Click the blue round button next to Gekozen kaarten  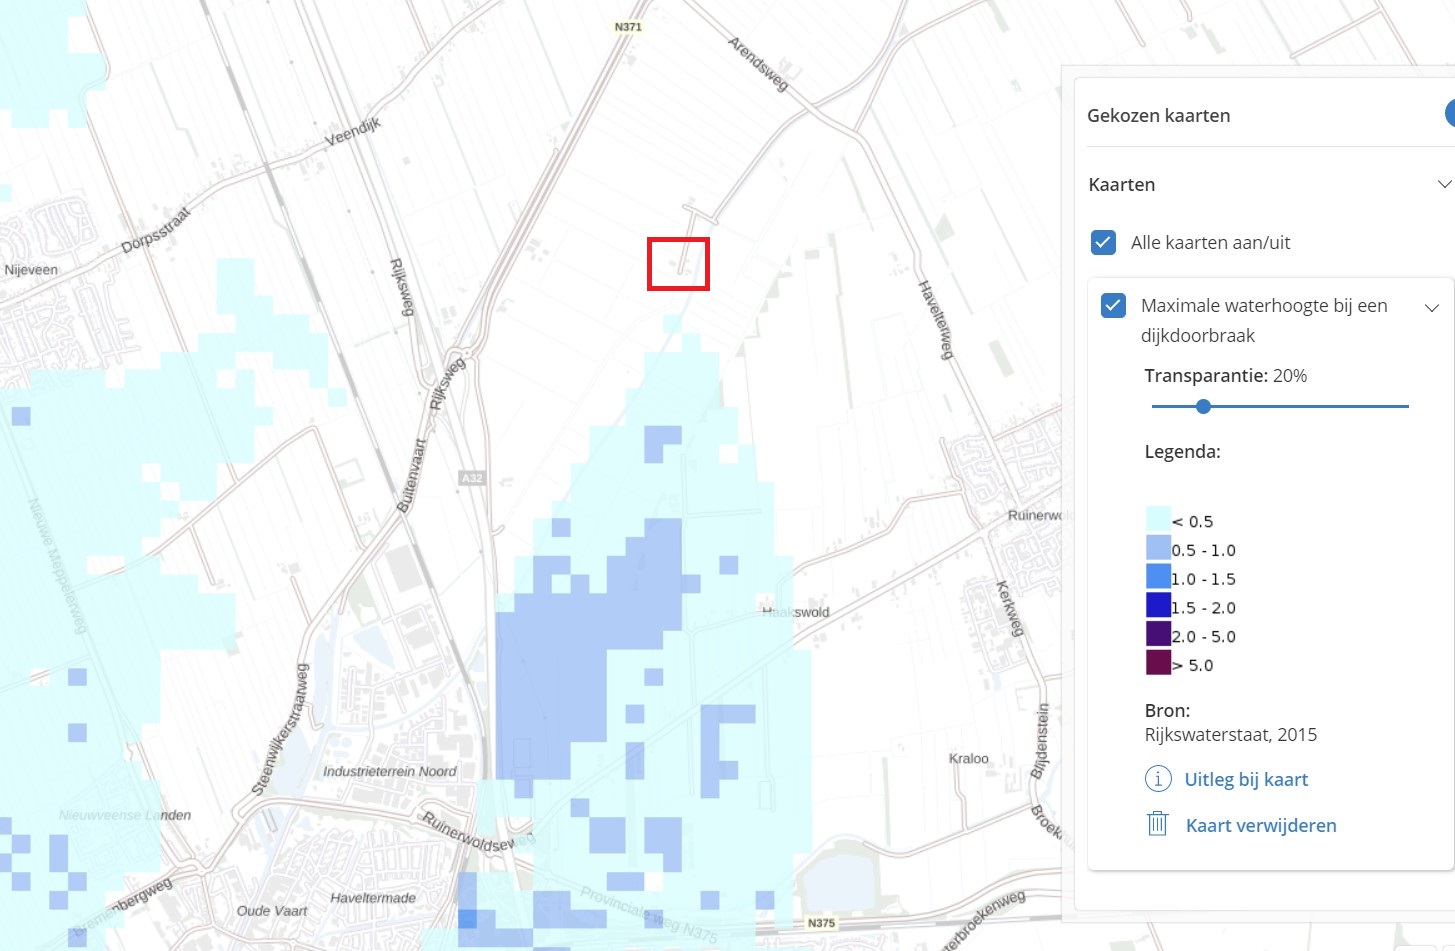[x=1449, y=114]
